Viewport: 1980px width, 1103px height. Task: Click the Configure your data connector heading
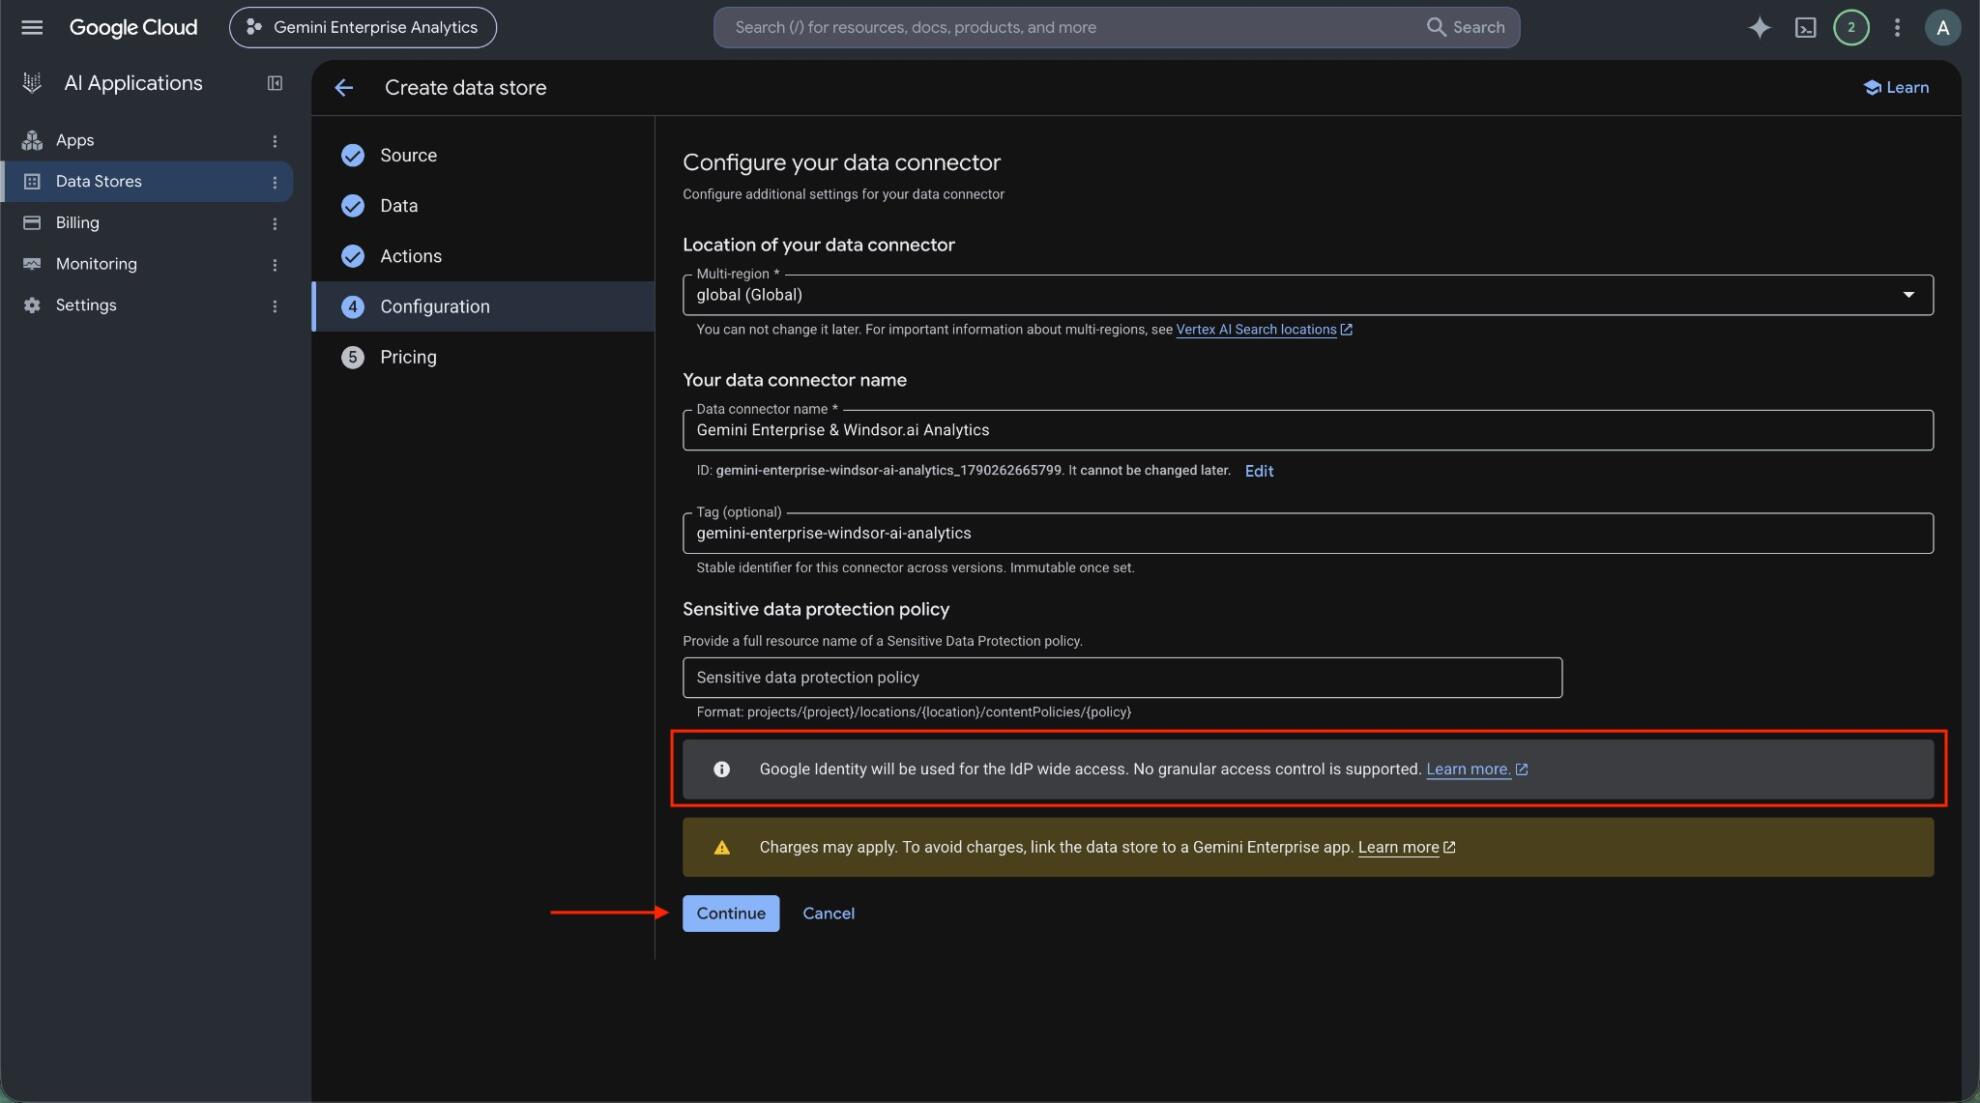pos(841,162)
